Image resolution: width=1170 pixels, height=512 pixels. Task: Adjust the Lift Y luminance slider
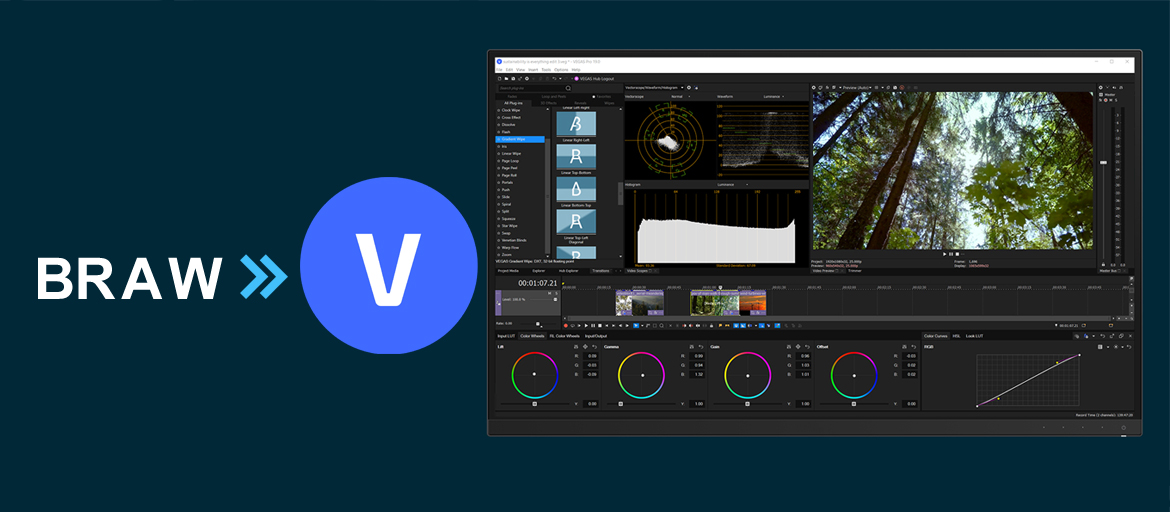pyautogui.click(x=535, y=404)
